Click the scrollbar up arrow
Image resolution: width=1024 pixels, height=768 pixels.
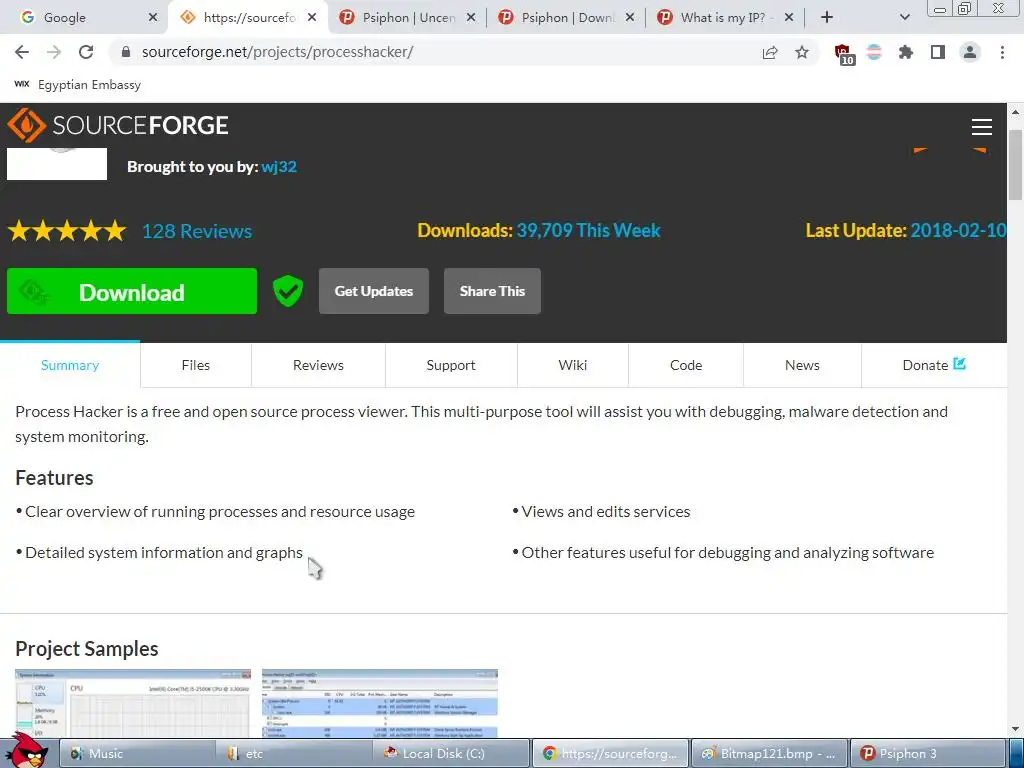pos(1016,112)
